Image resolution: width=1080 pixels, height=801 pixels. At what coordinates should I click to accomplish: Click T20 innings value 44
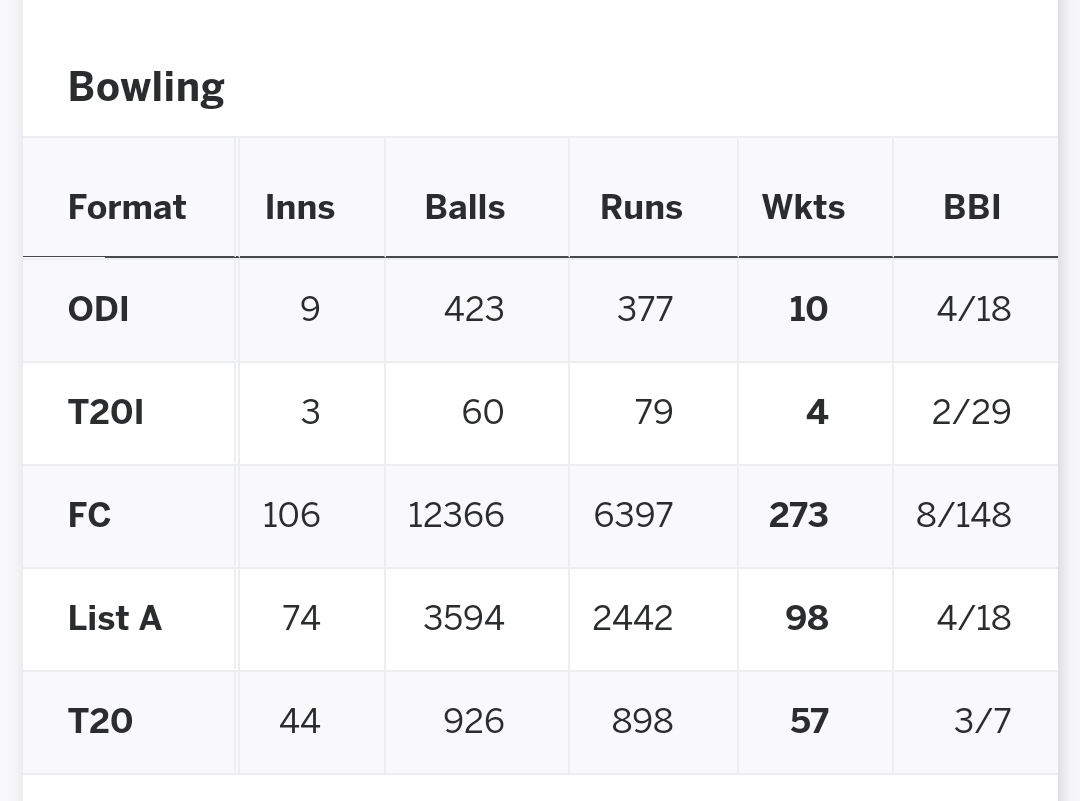pyautogui.click(x=300, y=721)
